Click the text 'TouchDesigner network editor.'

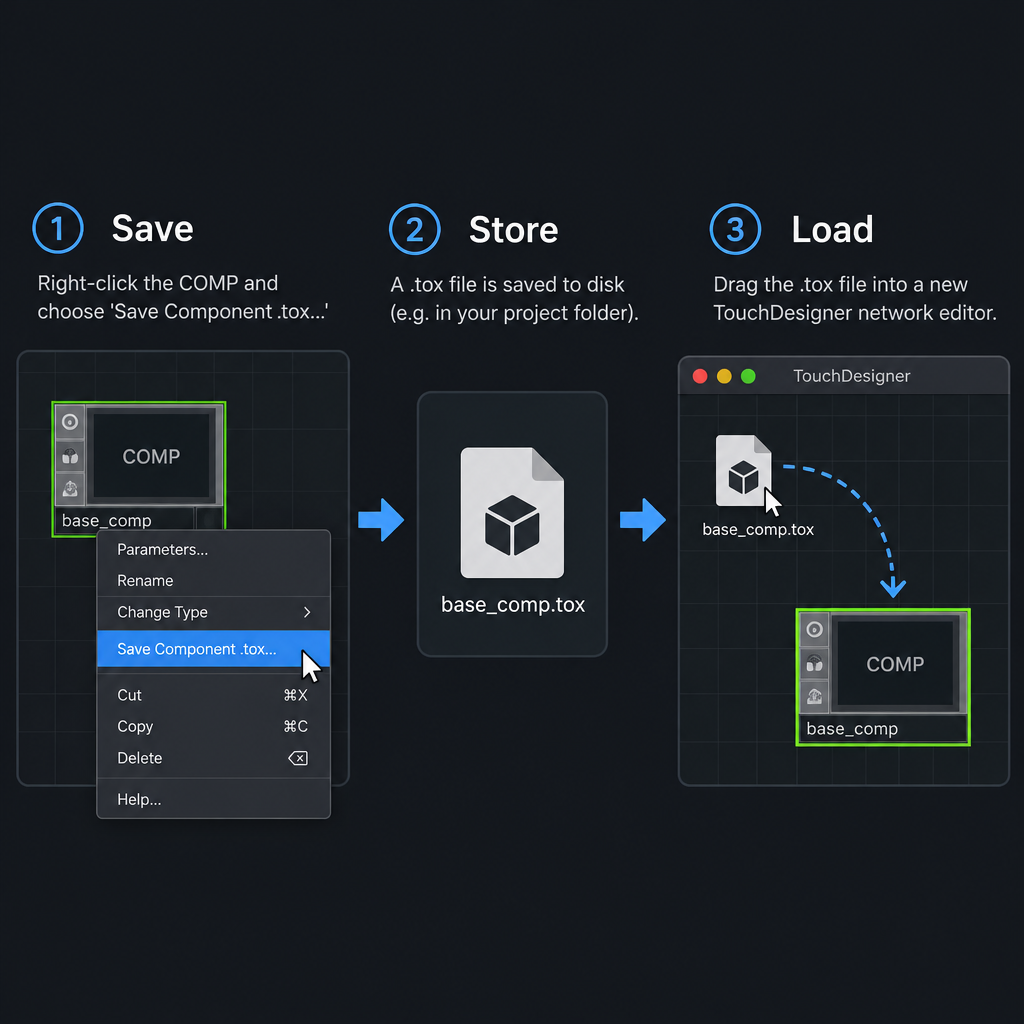tap(855, 313)
